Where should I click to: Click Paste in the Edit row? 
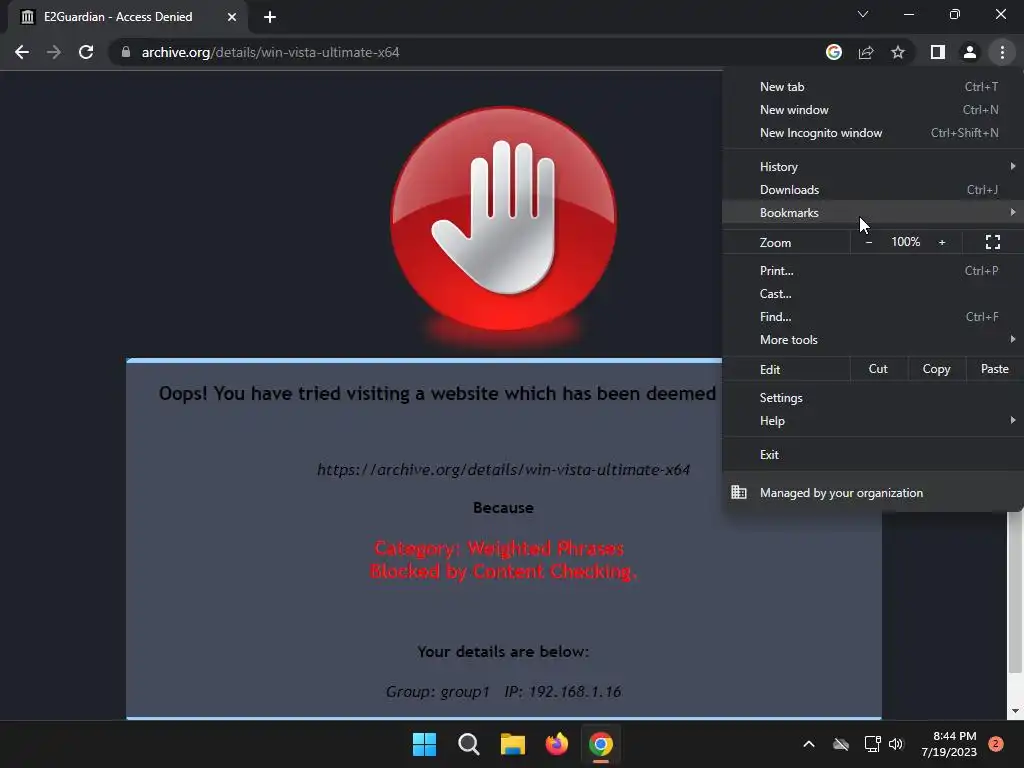point(995,369)
